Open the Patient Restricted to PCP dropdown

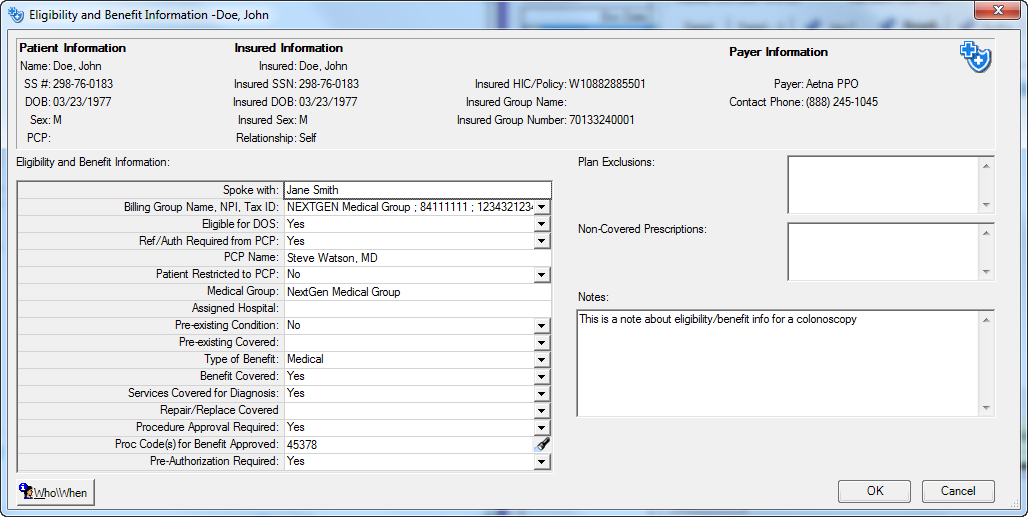[542, 275]
